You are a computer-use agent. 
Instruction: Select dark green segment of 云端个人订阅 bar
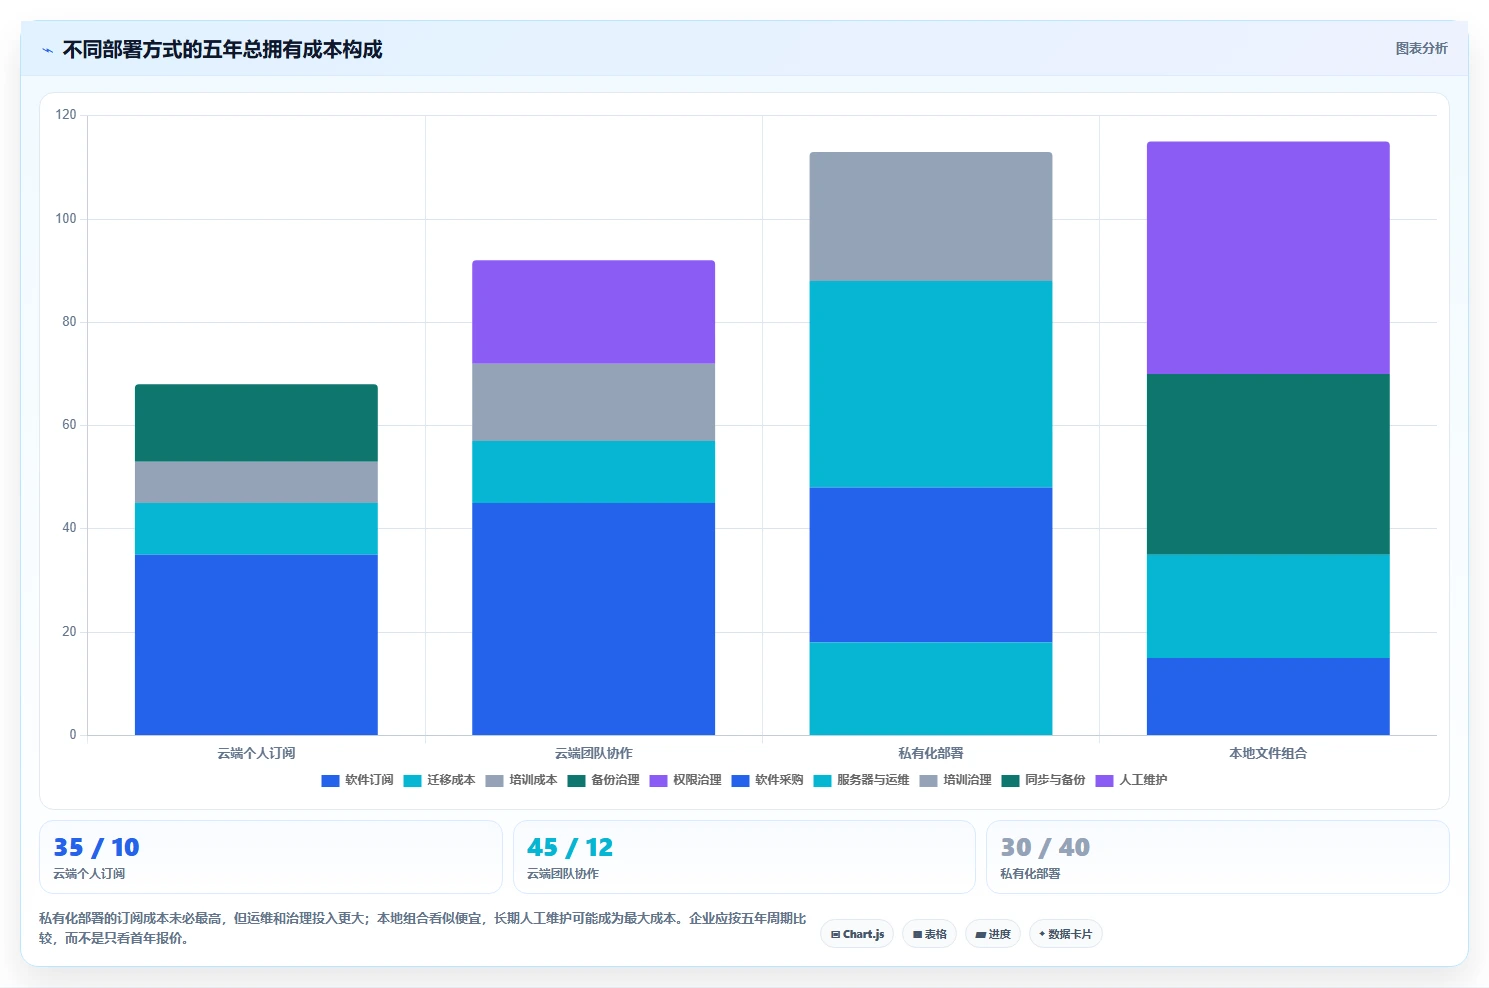256,423
